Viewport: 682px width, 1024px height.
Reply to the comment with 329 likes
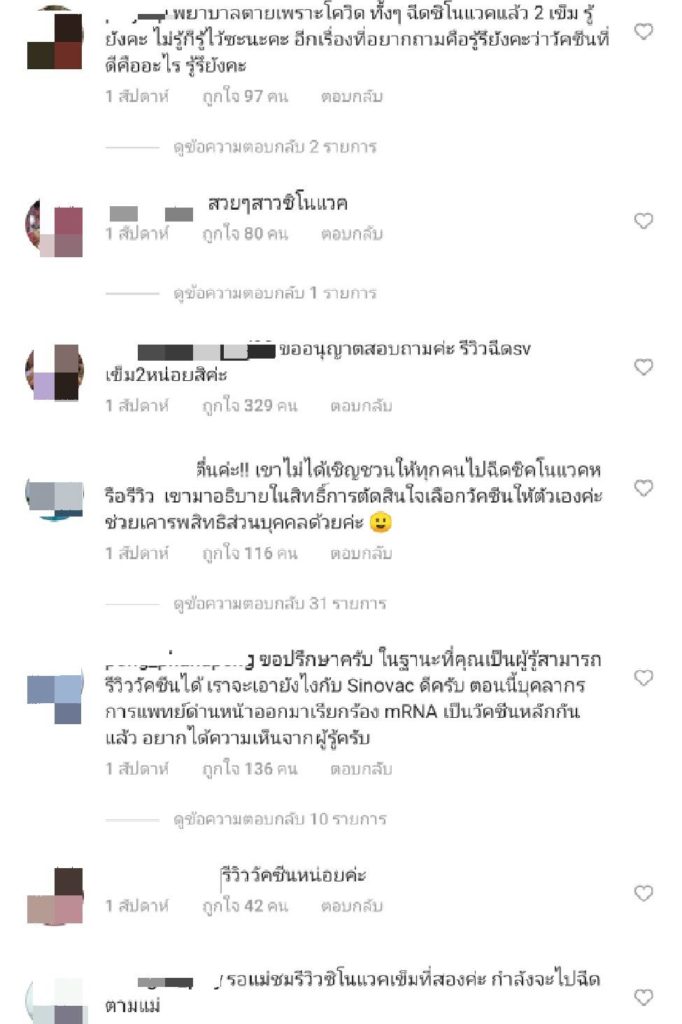pos(361,406)
